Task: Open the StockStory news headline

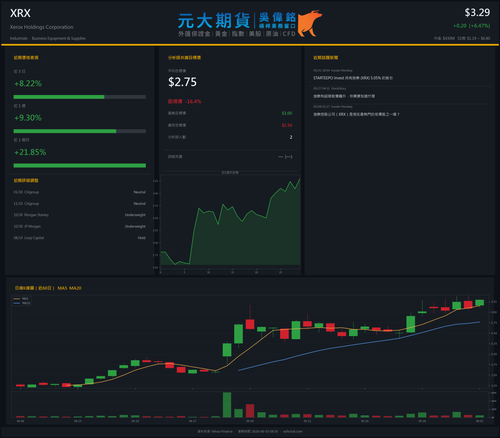Action: [344, 96]
